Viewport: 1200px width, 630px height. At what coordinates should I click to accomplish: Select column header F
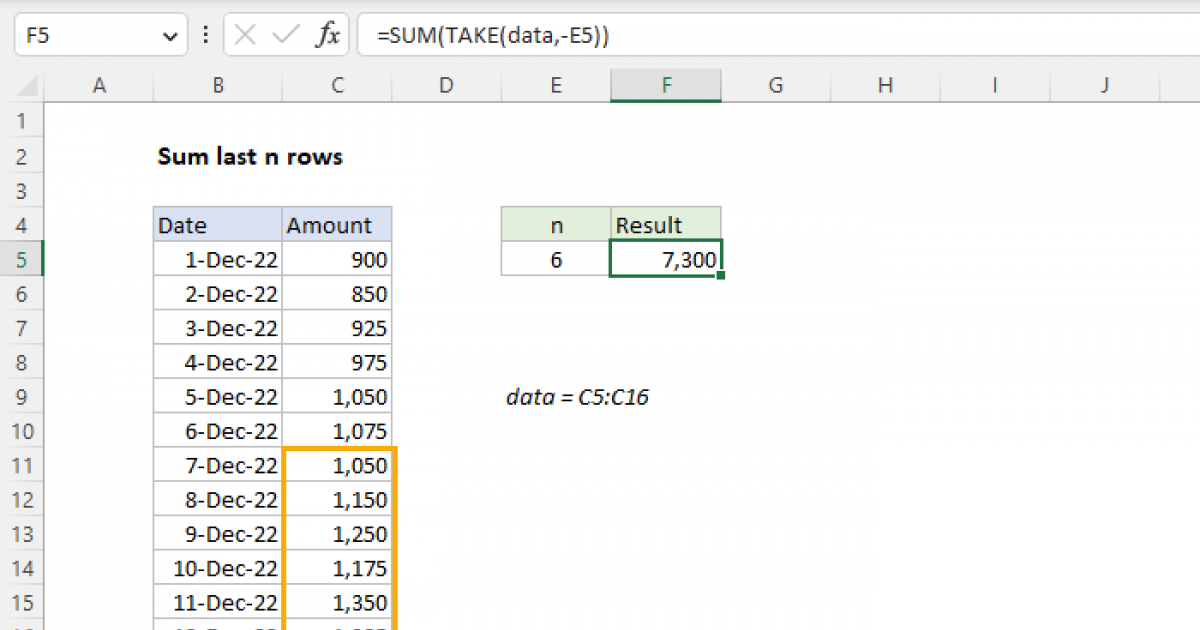[x=665, y=86]
